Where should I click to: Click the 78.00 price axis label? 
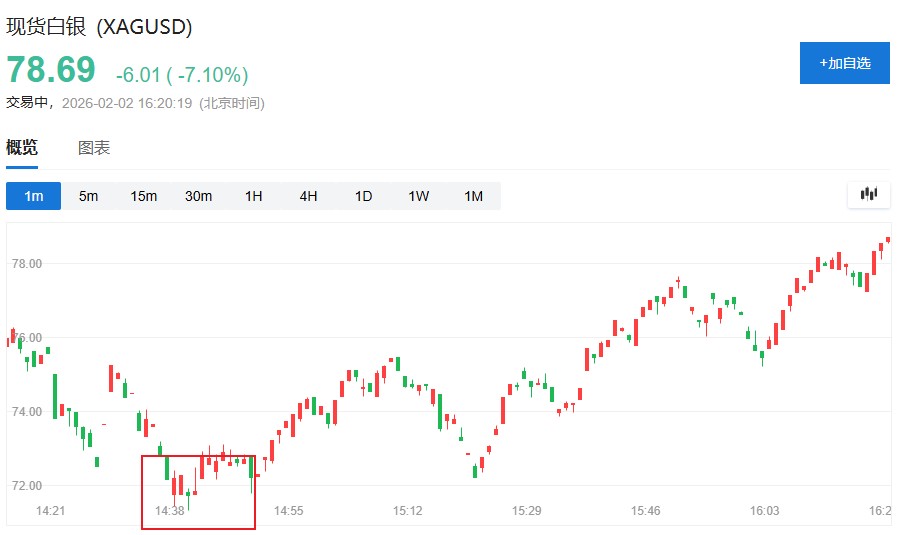click(25, 264)
